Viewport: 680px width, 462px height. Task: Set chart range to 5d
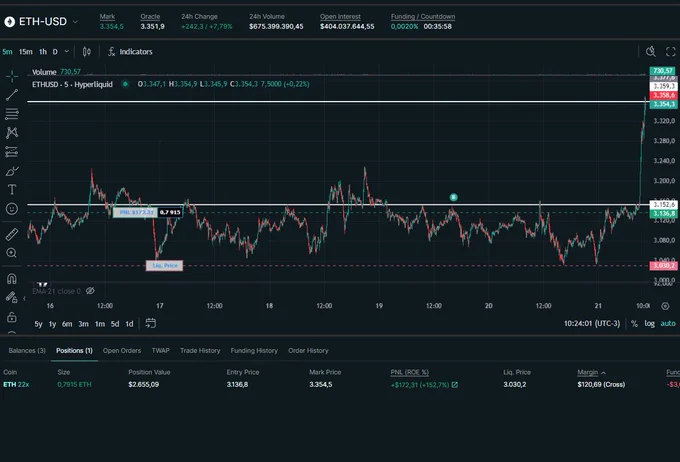pos(115,324)
